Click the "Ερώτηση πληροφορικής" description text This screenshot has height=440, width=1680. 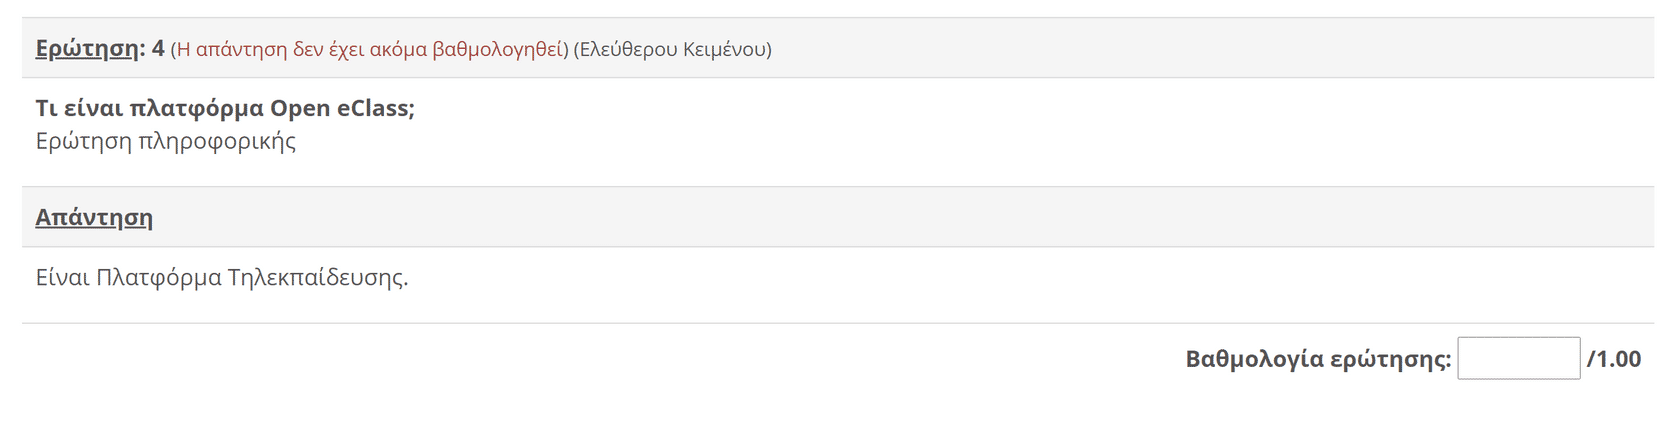pyautogui.click(x=166, y=141)
